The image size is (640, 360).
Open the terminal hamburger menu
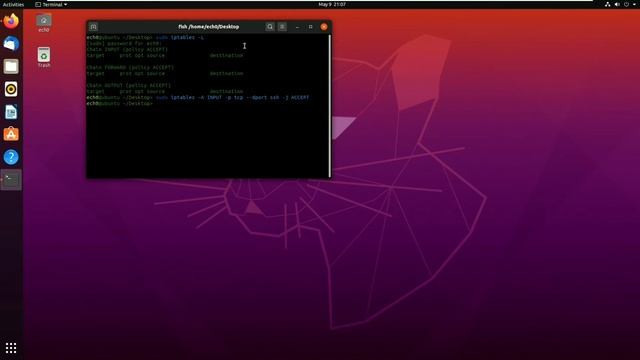point(282,27)
